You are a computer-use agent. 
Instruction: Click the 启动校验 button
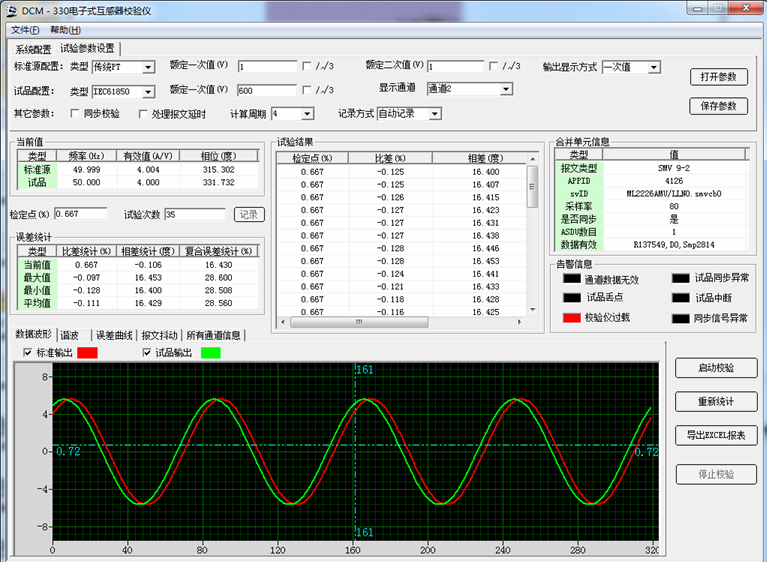click(x=716, y=368)
